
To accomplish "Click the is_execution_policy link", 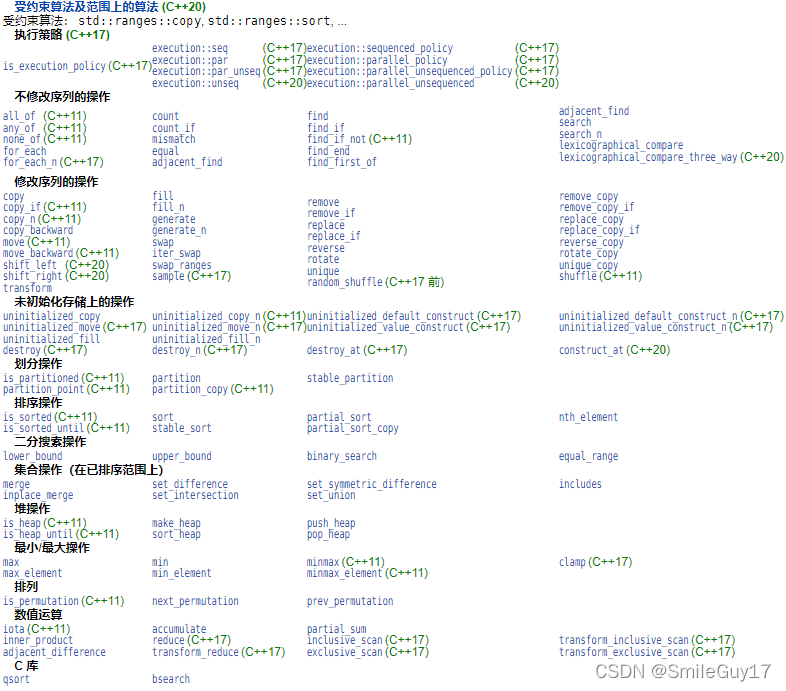I will 54,66.
